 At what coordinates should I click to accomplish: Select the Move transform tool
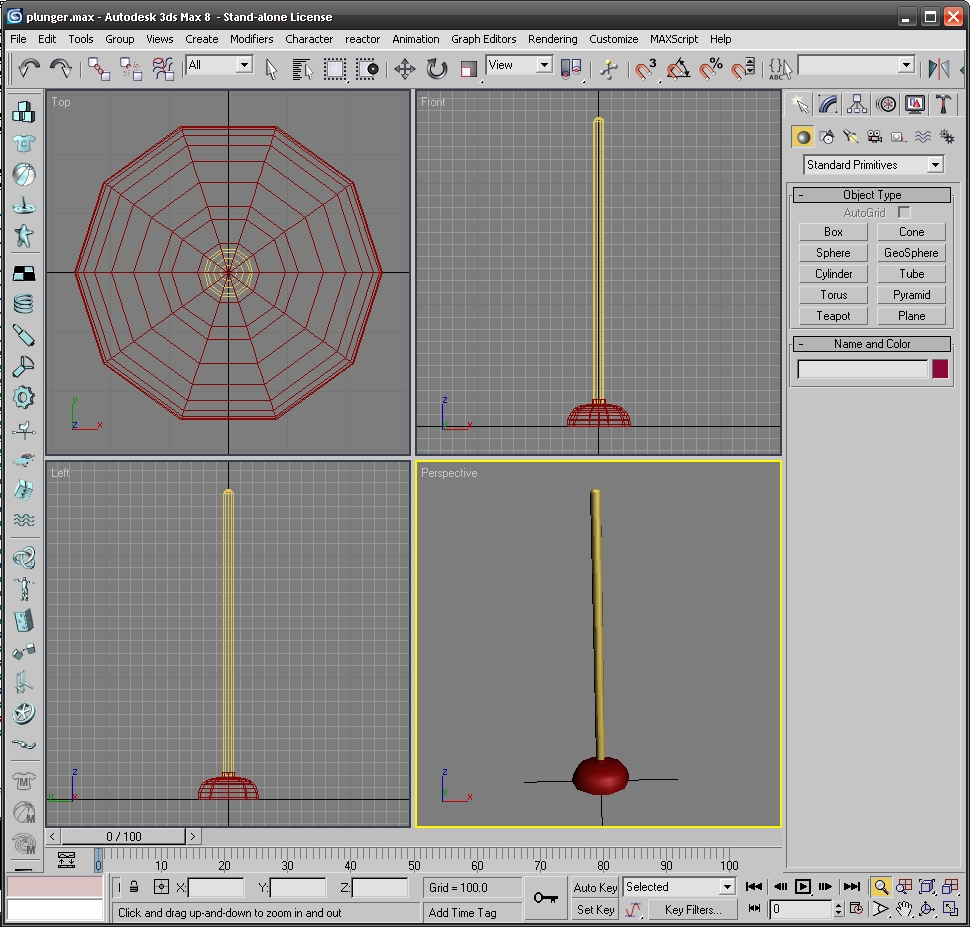[x=404, y=68]
